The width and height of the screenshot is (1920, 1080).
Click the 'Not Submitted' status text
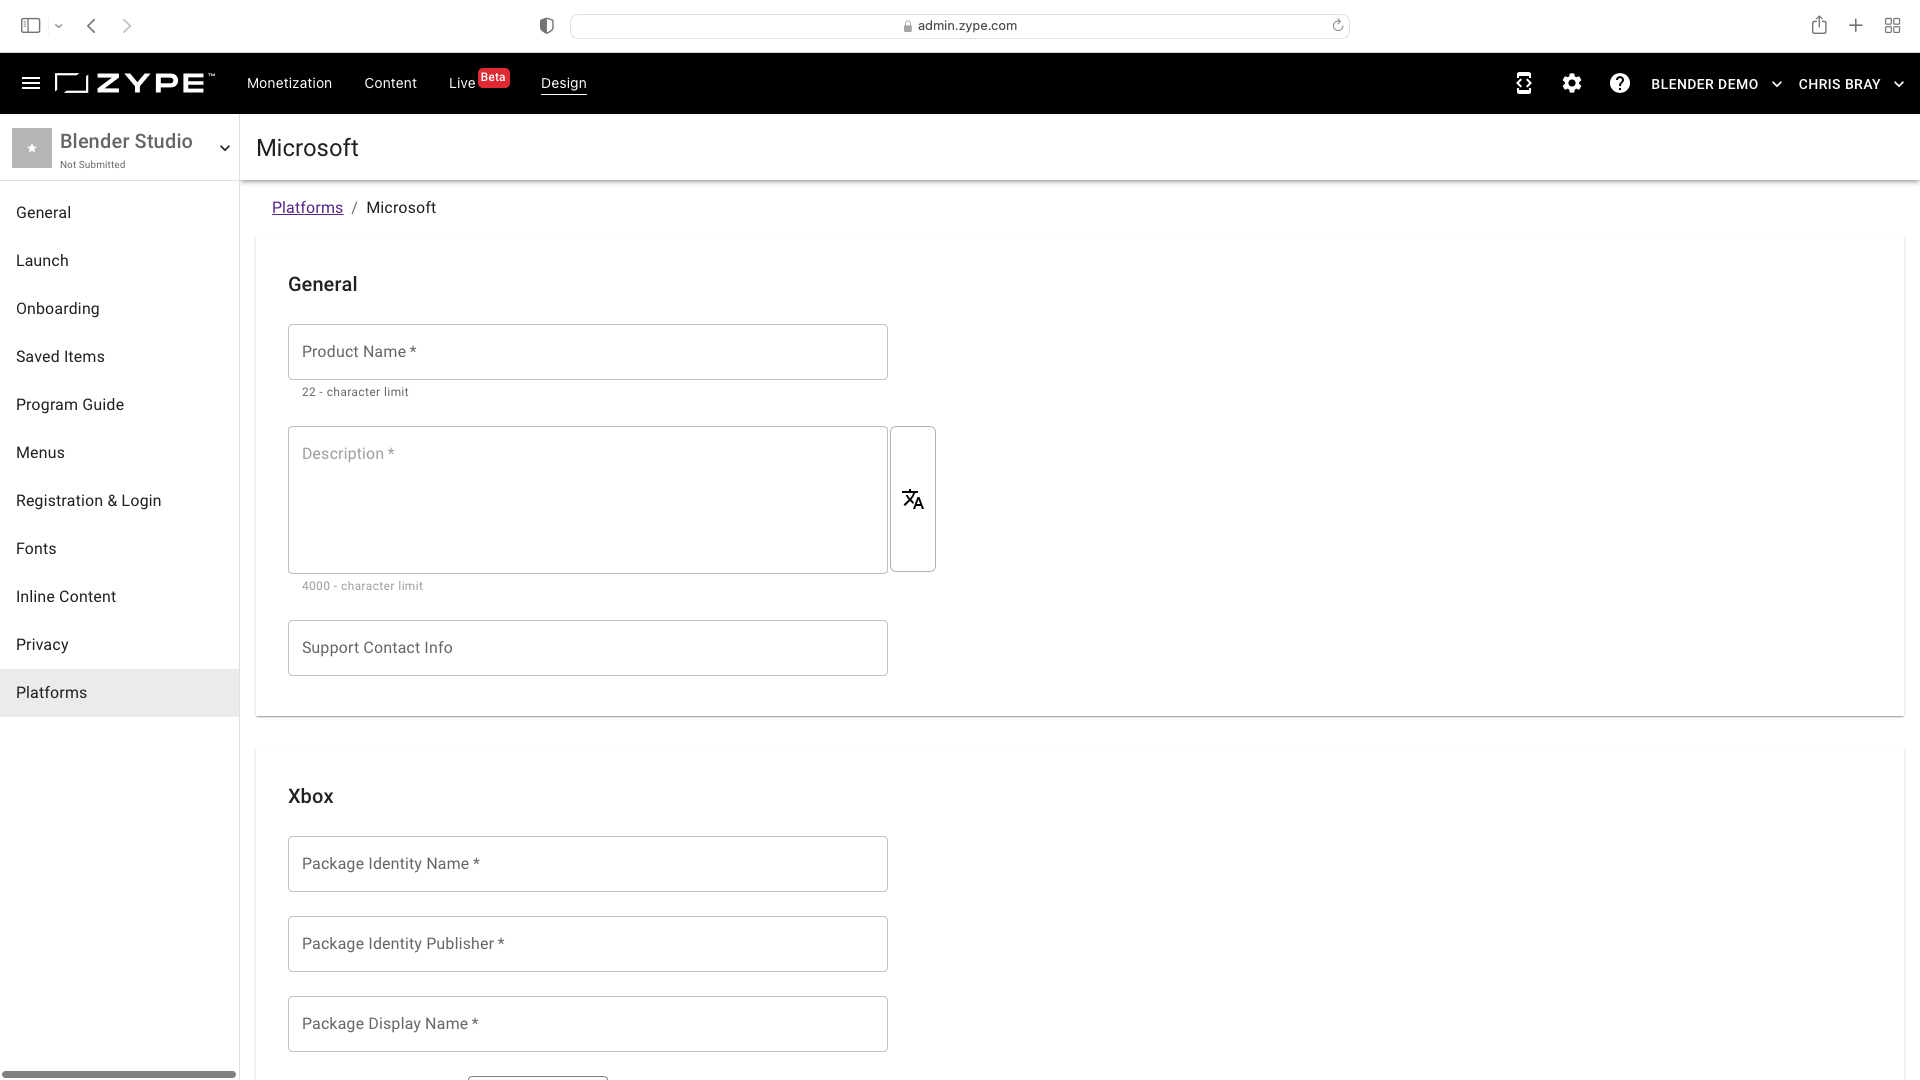[x=93, y=165]
